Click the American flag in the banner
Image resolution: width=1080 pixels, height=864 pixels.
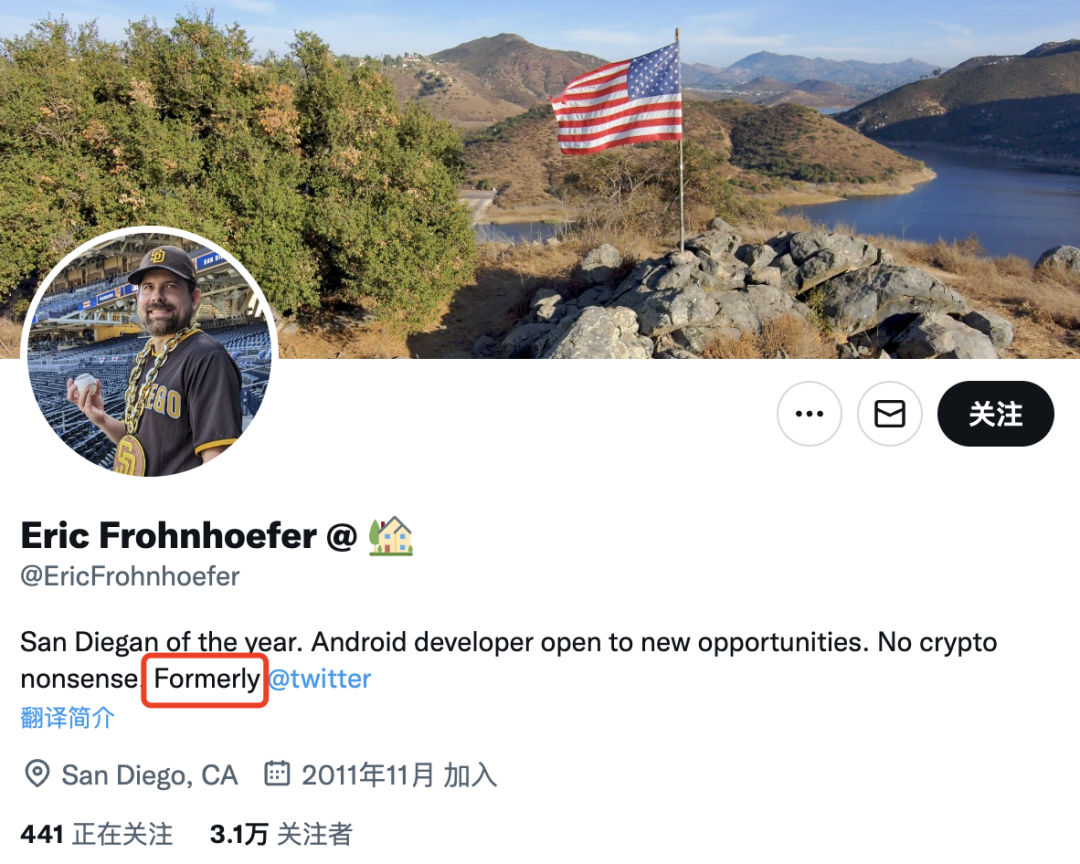[x=617, y=98]
